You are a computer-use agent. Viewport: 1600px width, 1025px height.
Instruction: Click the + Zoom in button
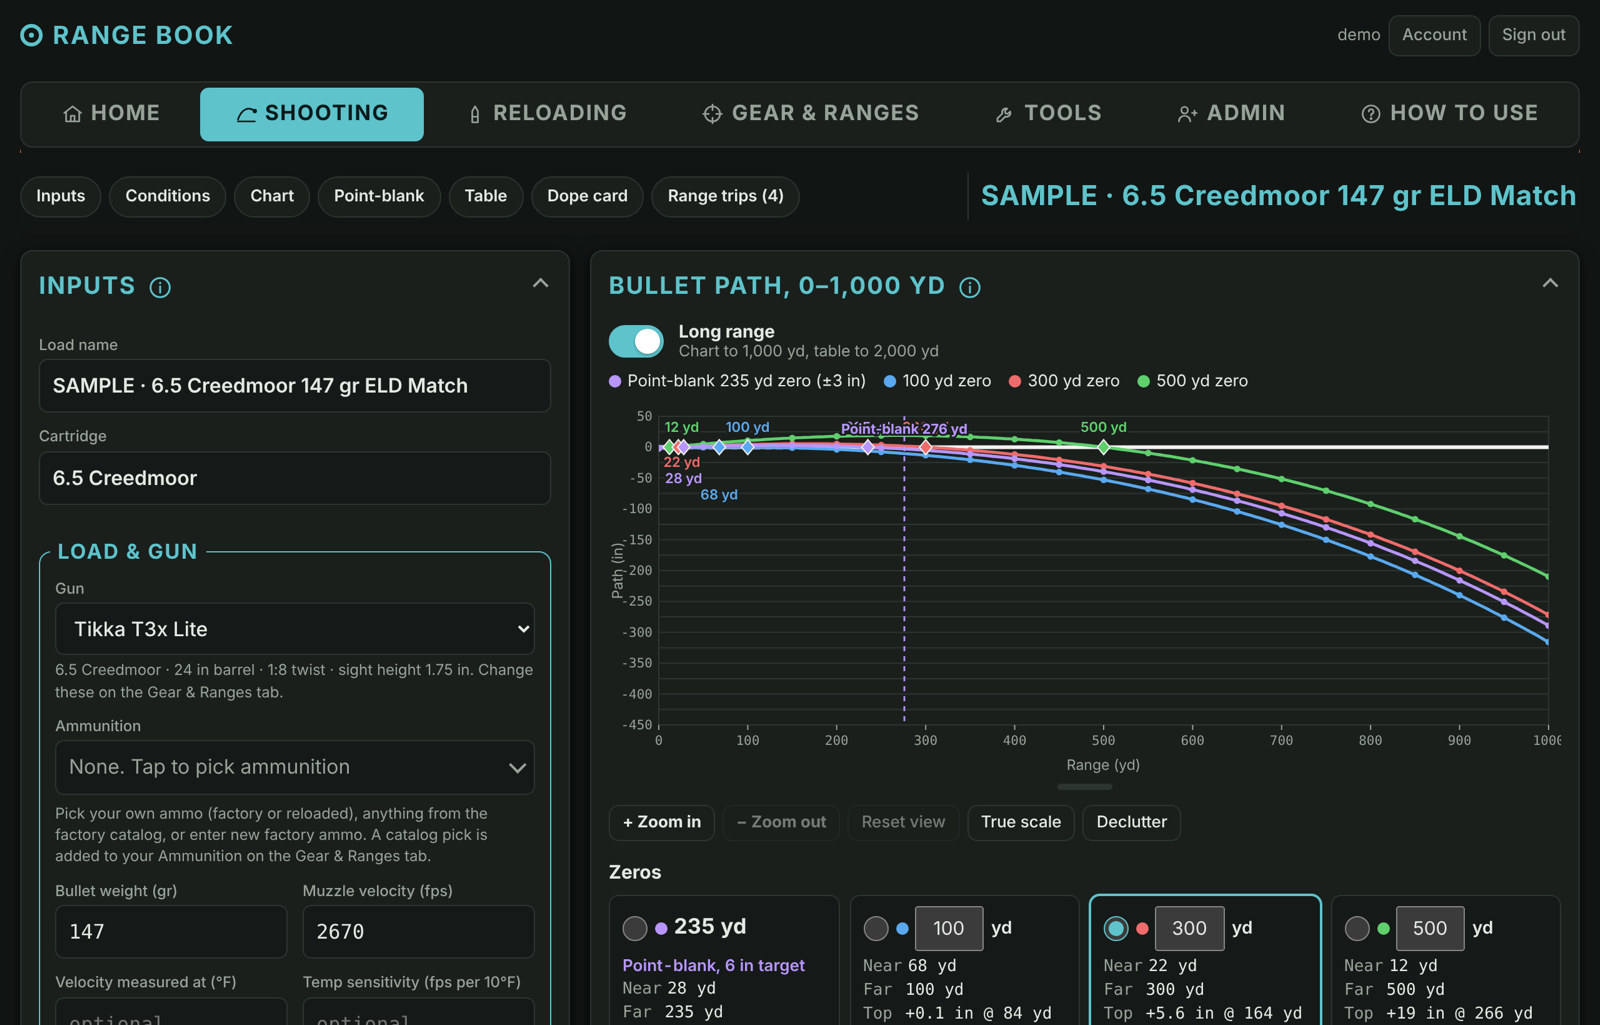(x=662, y=822)
